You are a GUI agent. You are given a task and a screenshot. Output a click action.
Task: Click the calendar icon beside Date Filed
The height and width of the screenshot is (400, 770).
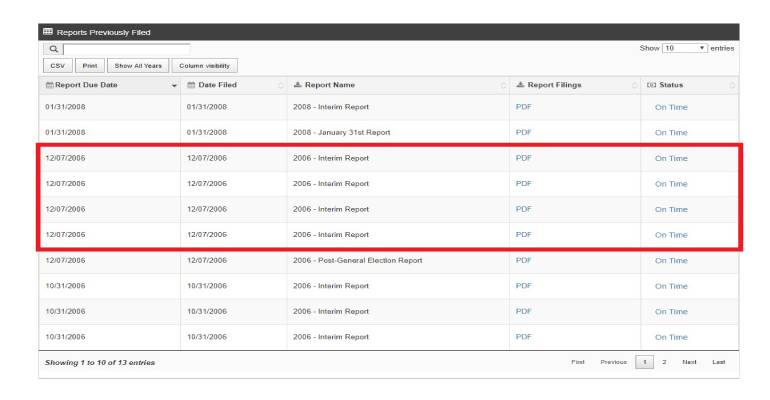[x=192, y=85]
